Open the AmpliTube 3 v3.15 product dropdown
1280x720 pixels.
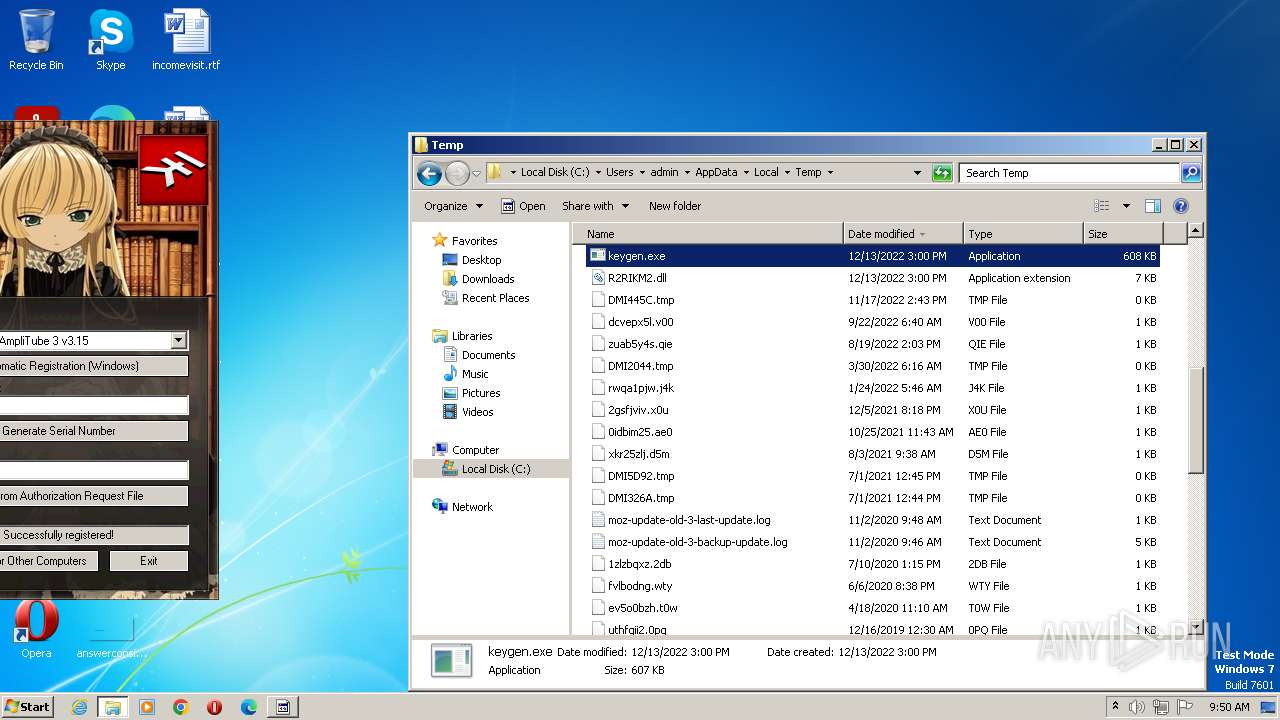[x=178, y=341]
